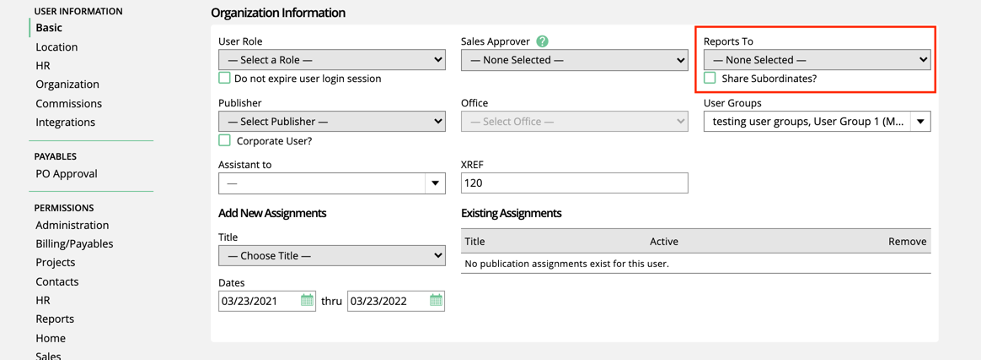982x360 pixels.
Task: Open the Select Publisher dropdown
Action: pos(332,121)
